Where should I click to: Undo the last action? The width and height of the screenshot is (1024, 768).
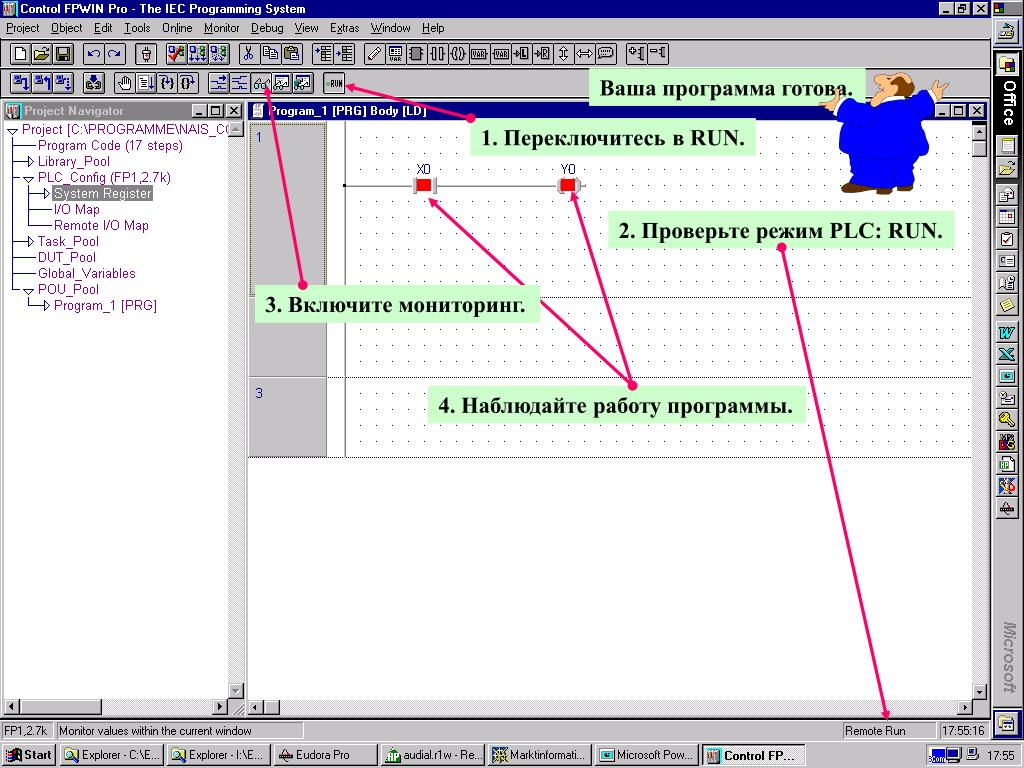94,54
